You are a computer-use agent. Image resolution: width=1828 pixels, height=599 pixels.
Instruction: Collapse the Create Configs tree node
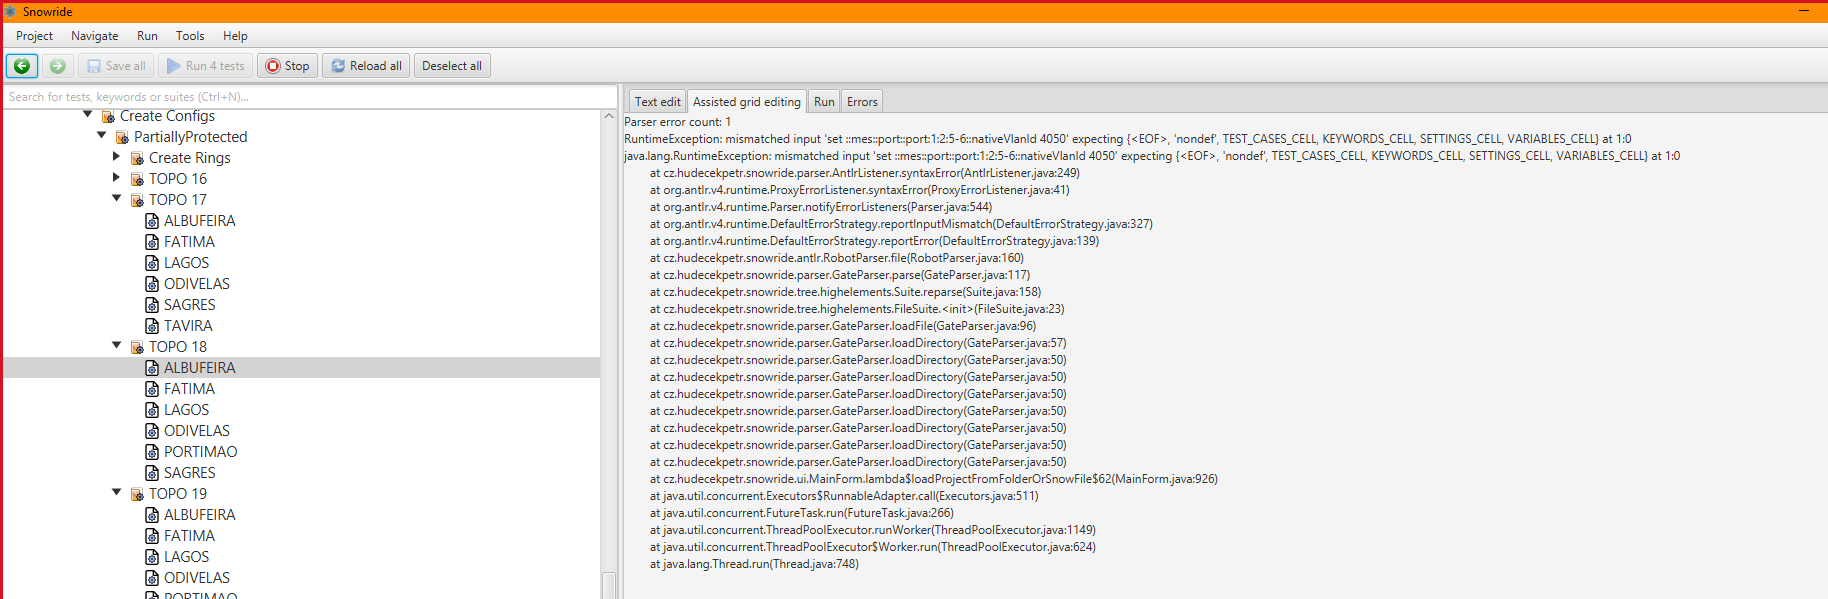[88, 115]
